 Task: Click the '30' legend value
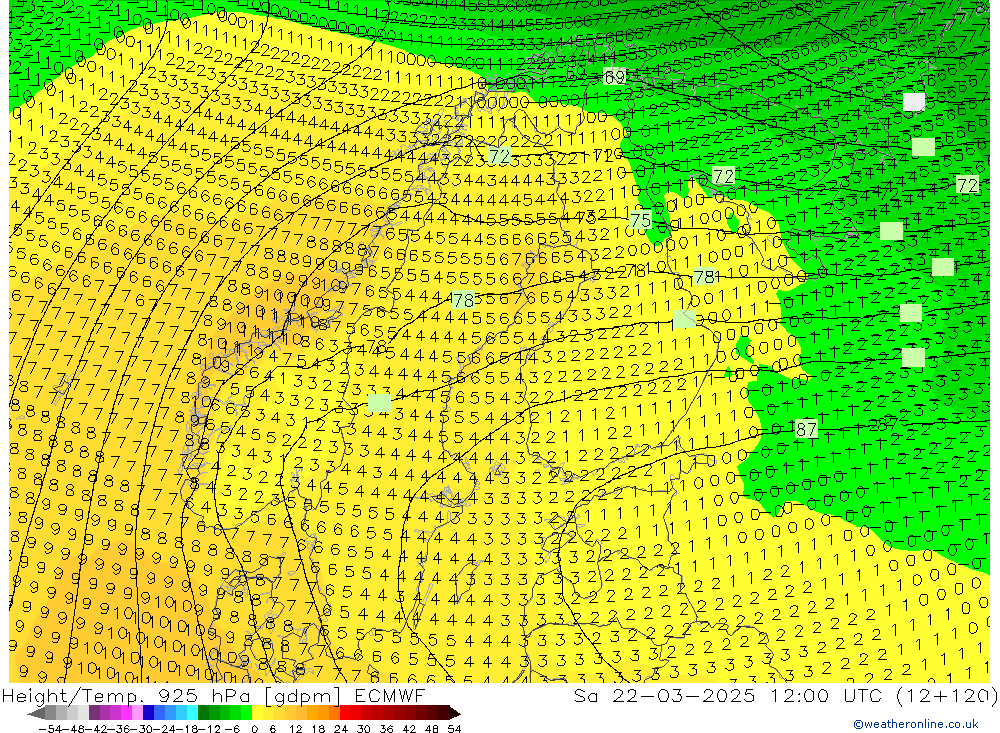click(x=364, y=729)
